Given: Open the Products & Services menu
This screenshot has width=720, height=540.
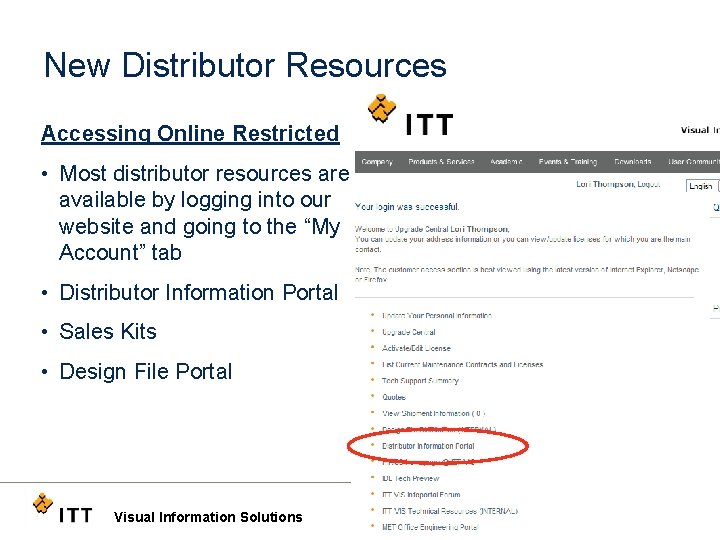Looking at the screenshot, I should point(441,162).
